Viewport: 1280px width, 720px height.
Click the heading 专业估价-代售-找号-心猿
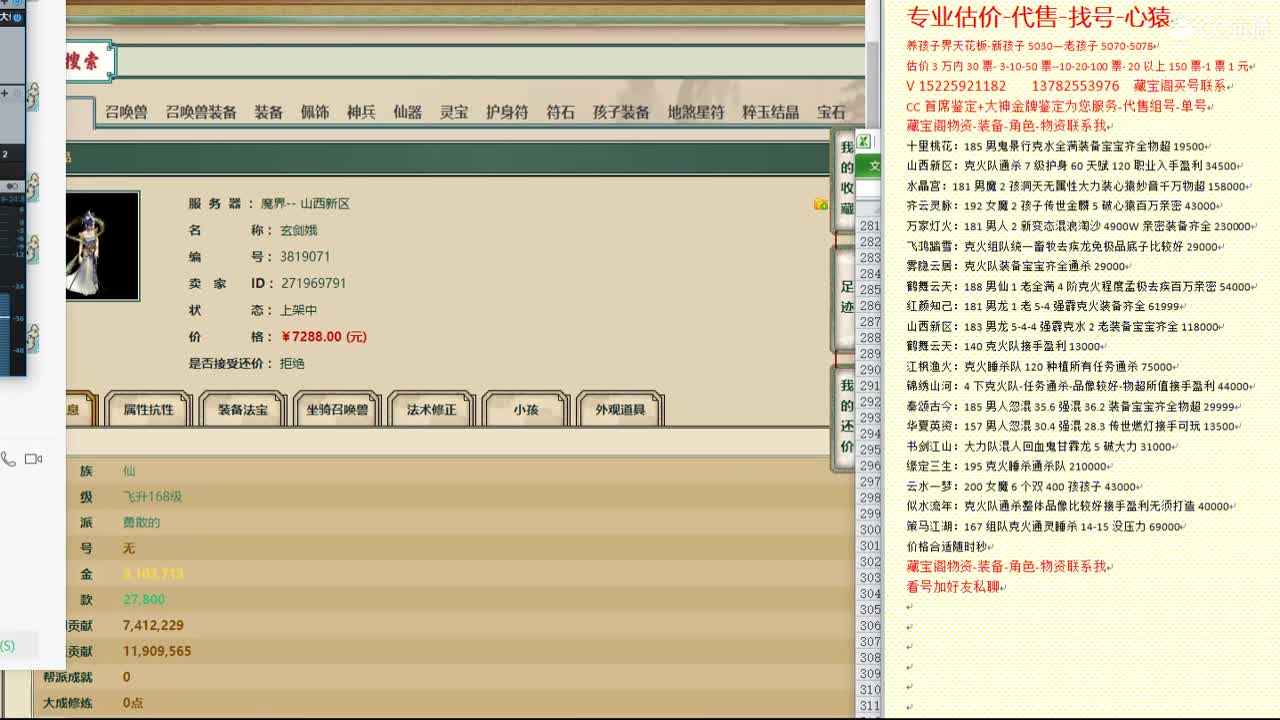pos(1038,17)
